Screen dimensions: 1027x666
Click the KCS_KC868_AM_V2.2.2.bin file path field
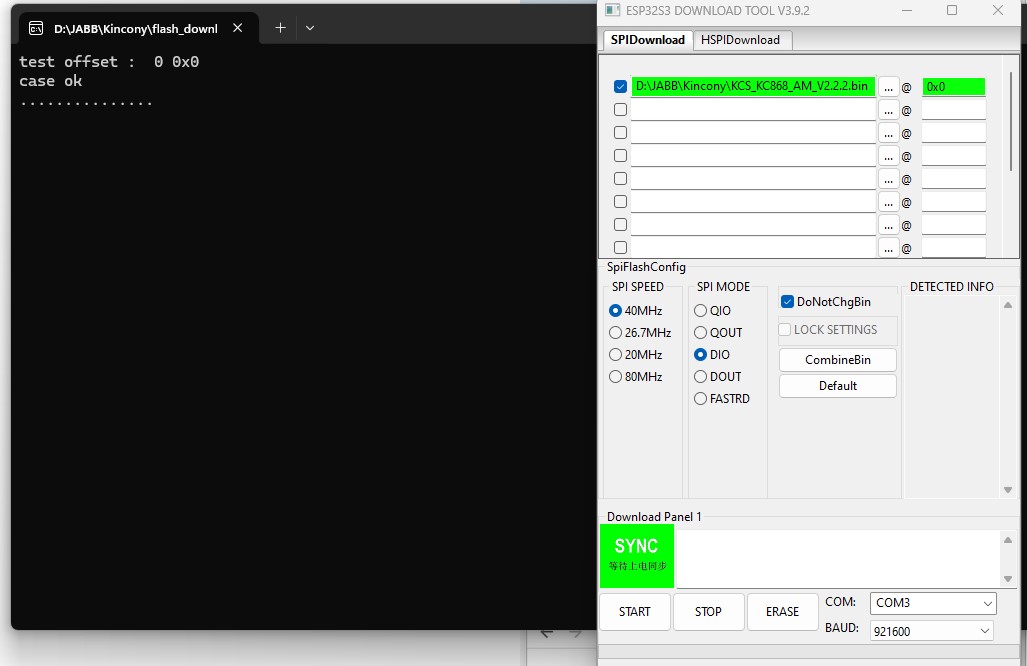(x=753, y=86)
